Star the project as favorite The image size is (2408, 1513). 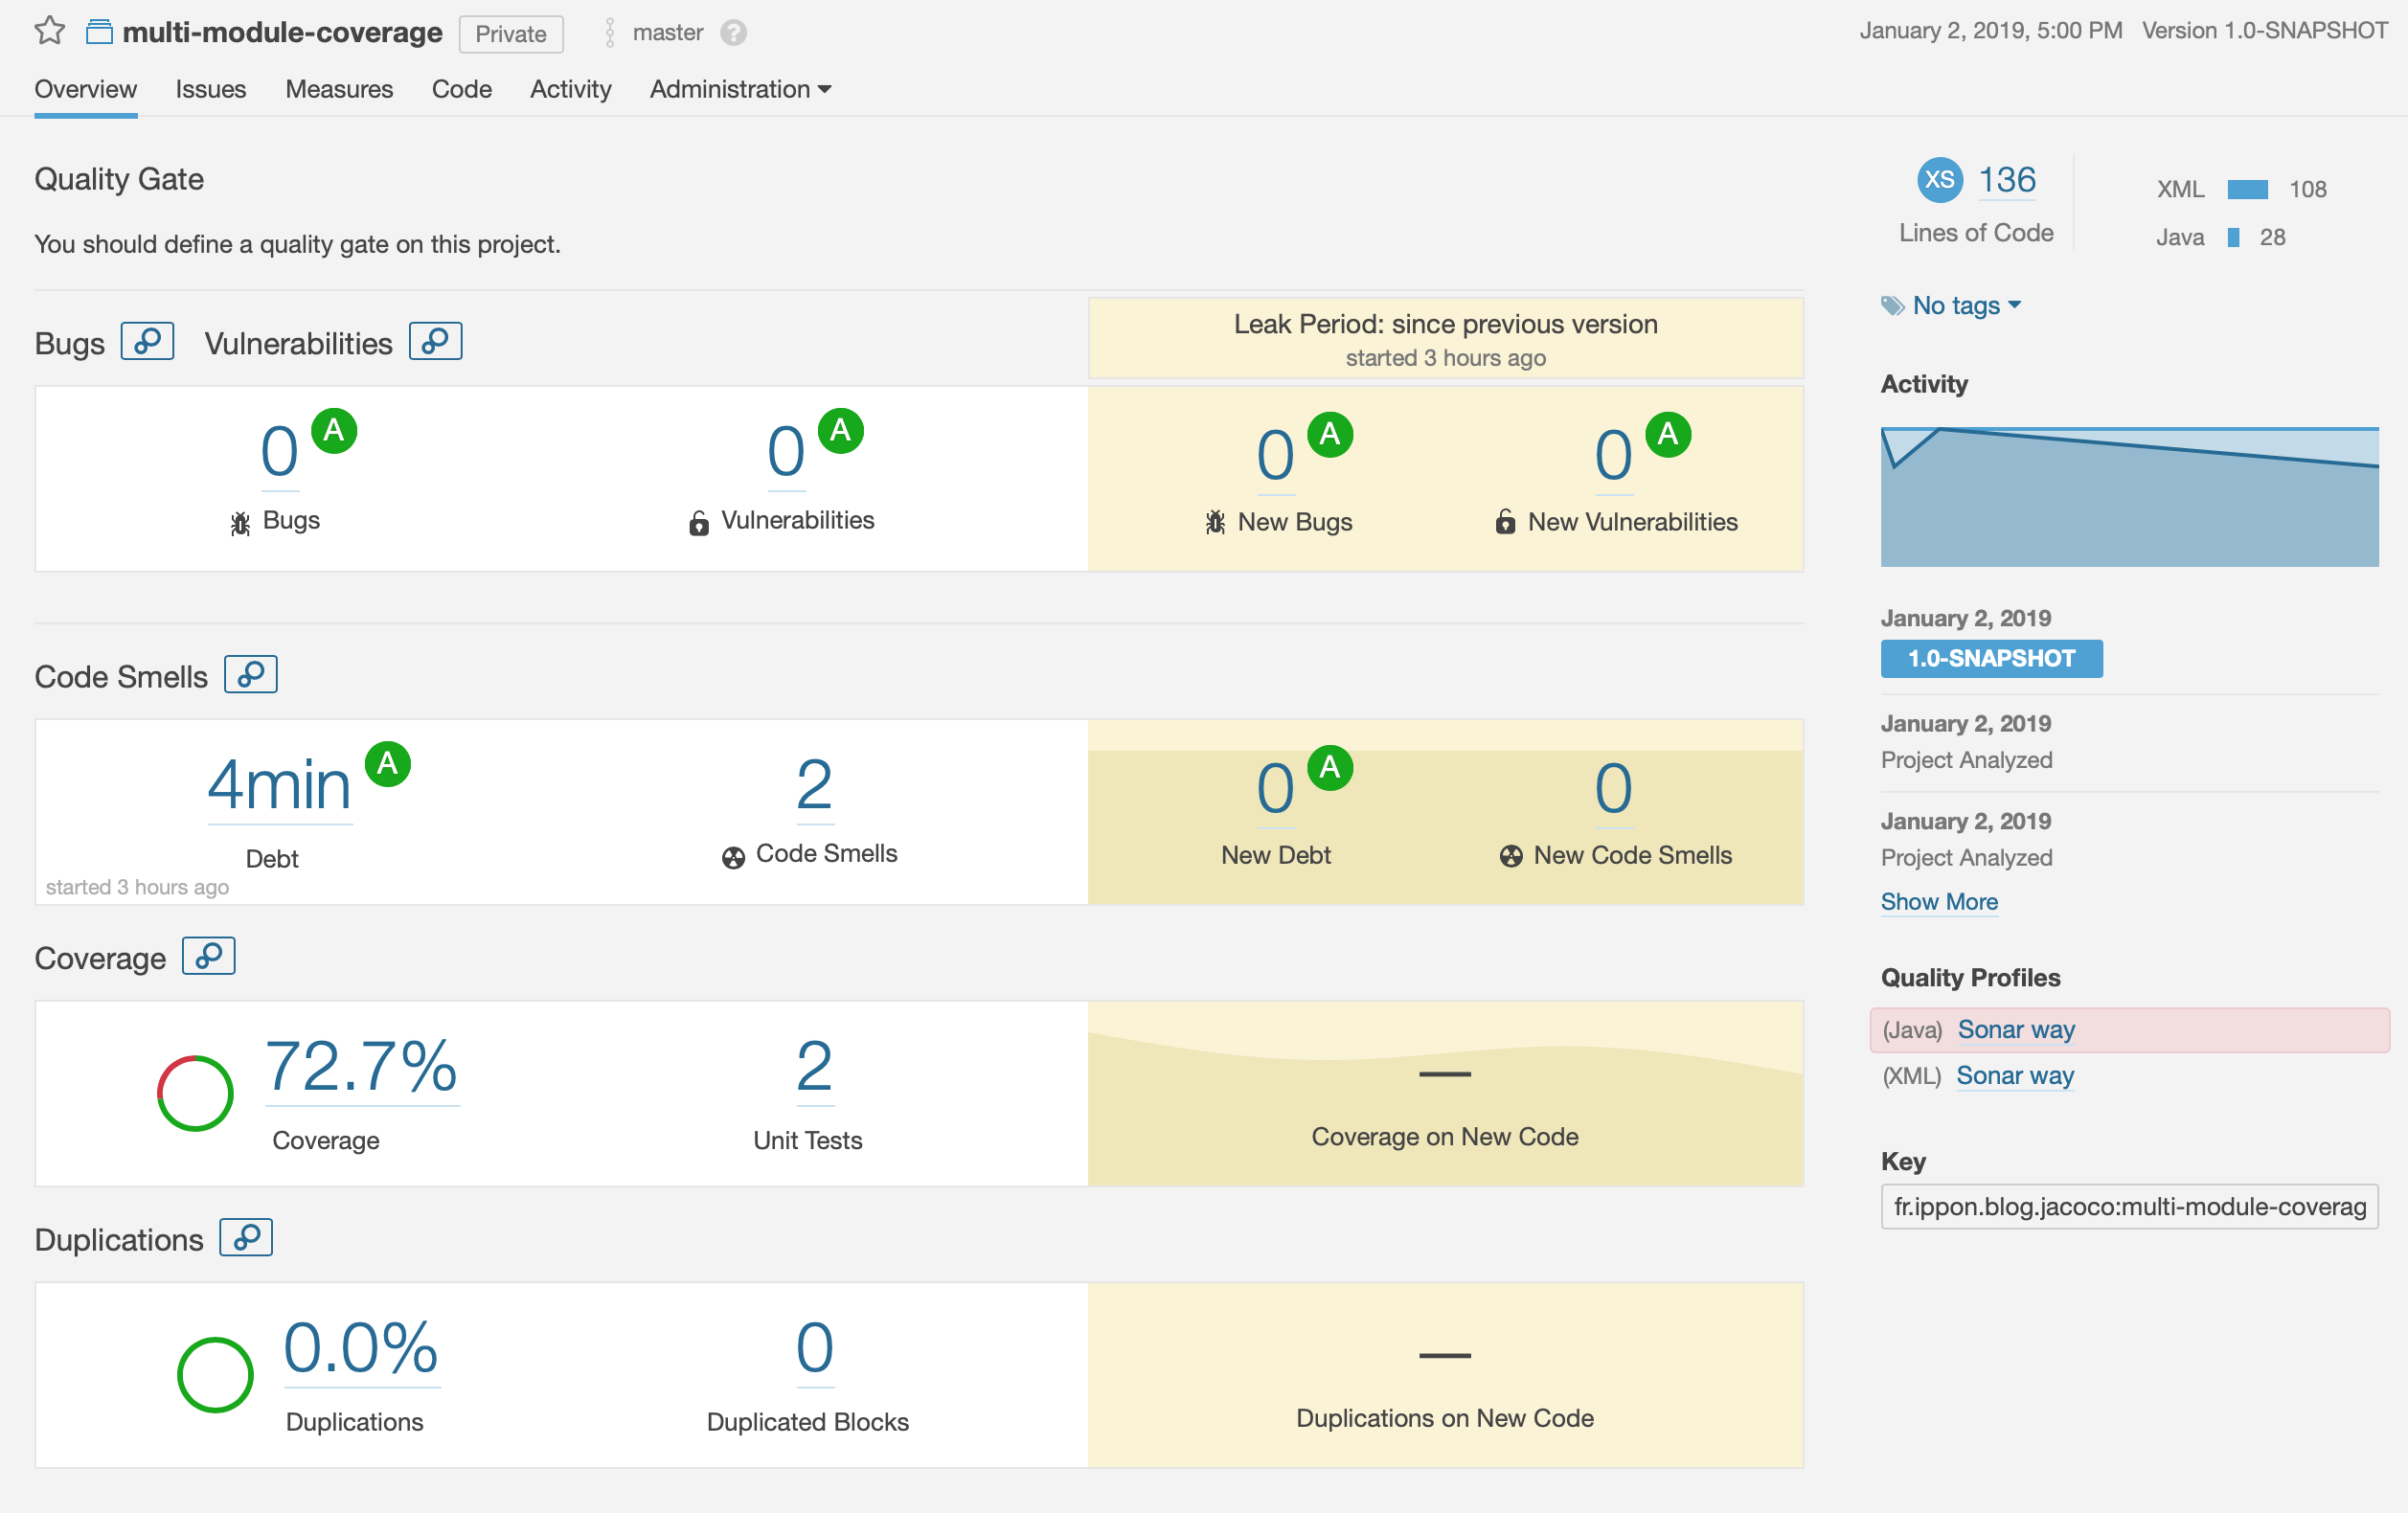[49, 32]
